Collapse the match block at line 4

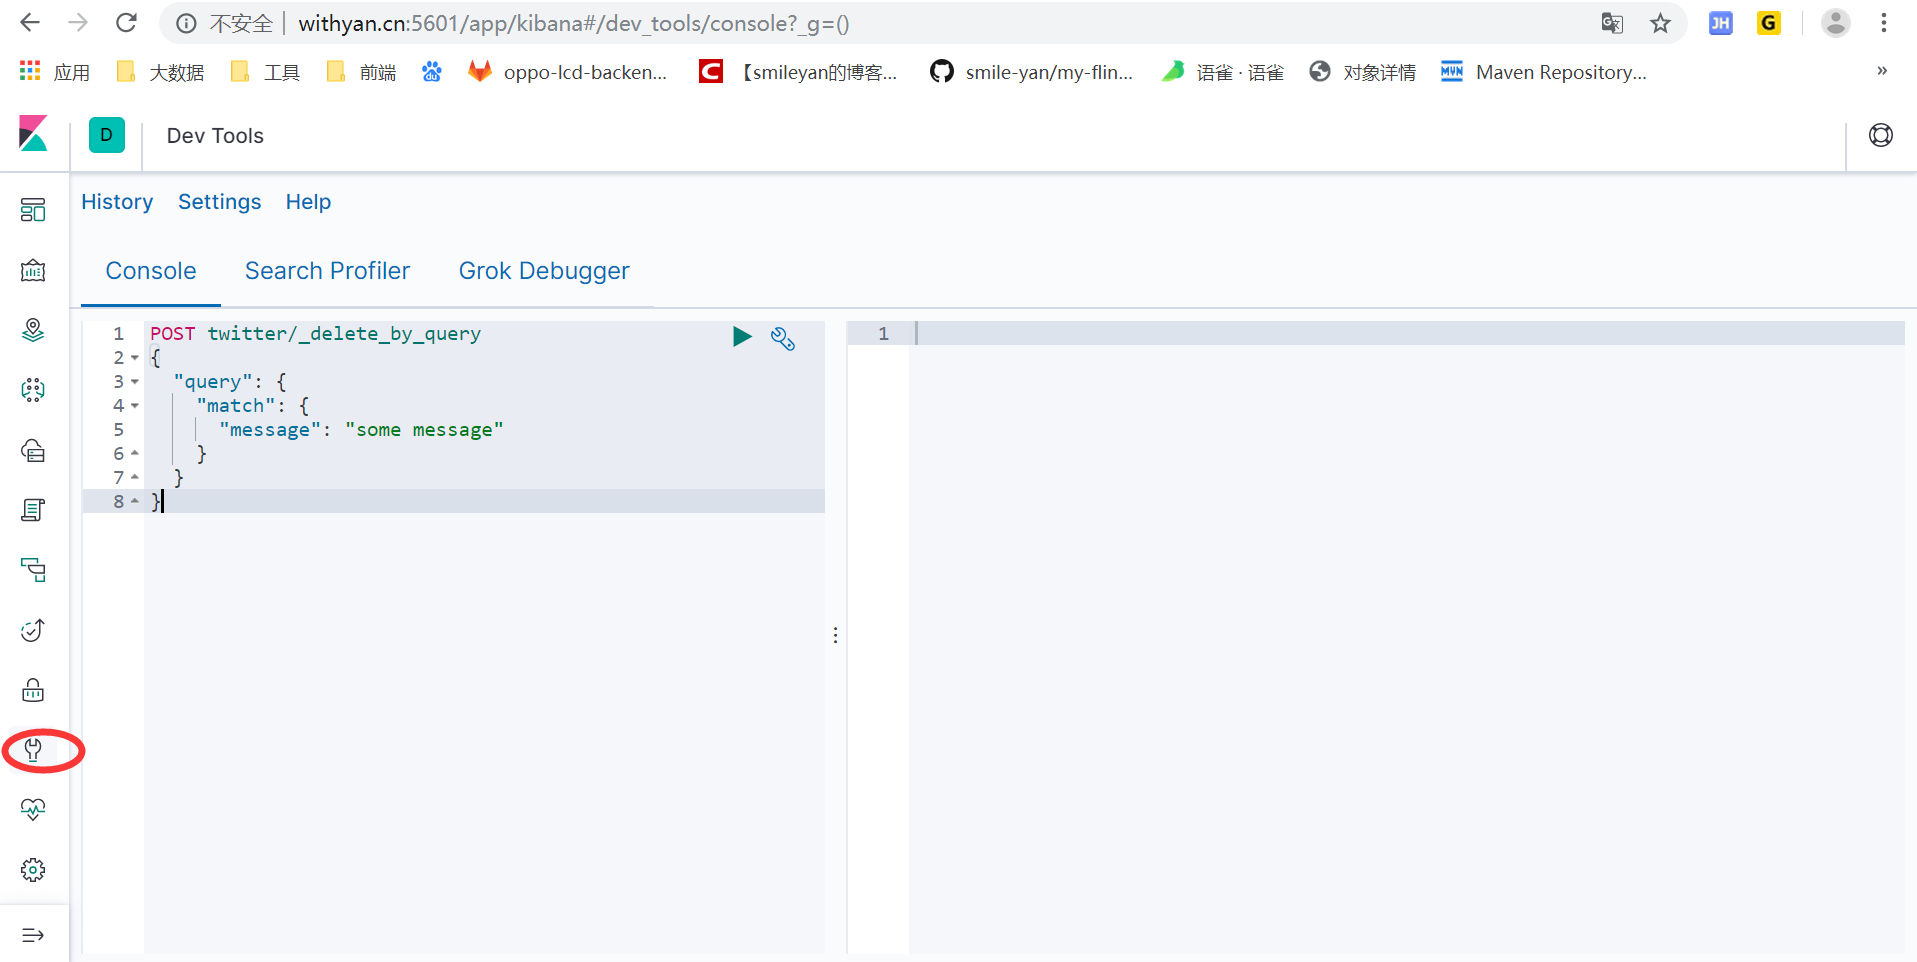pos(135,406)
